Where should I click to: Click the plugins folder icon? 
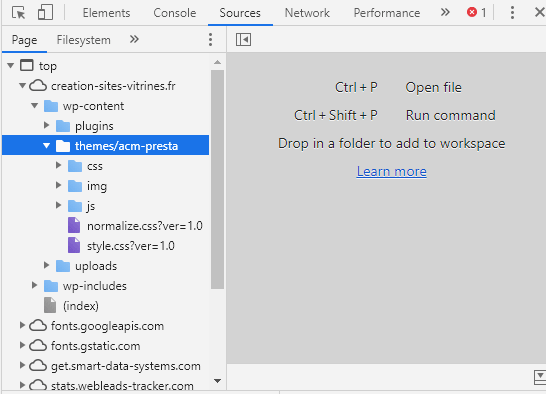pos(63,126)
